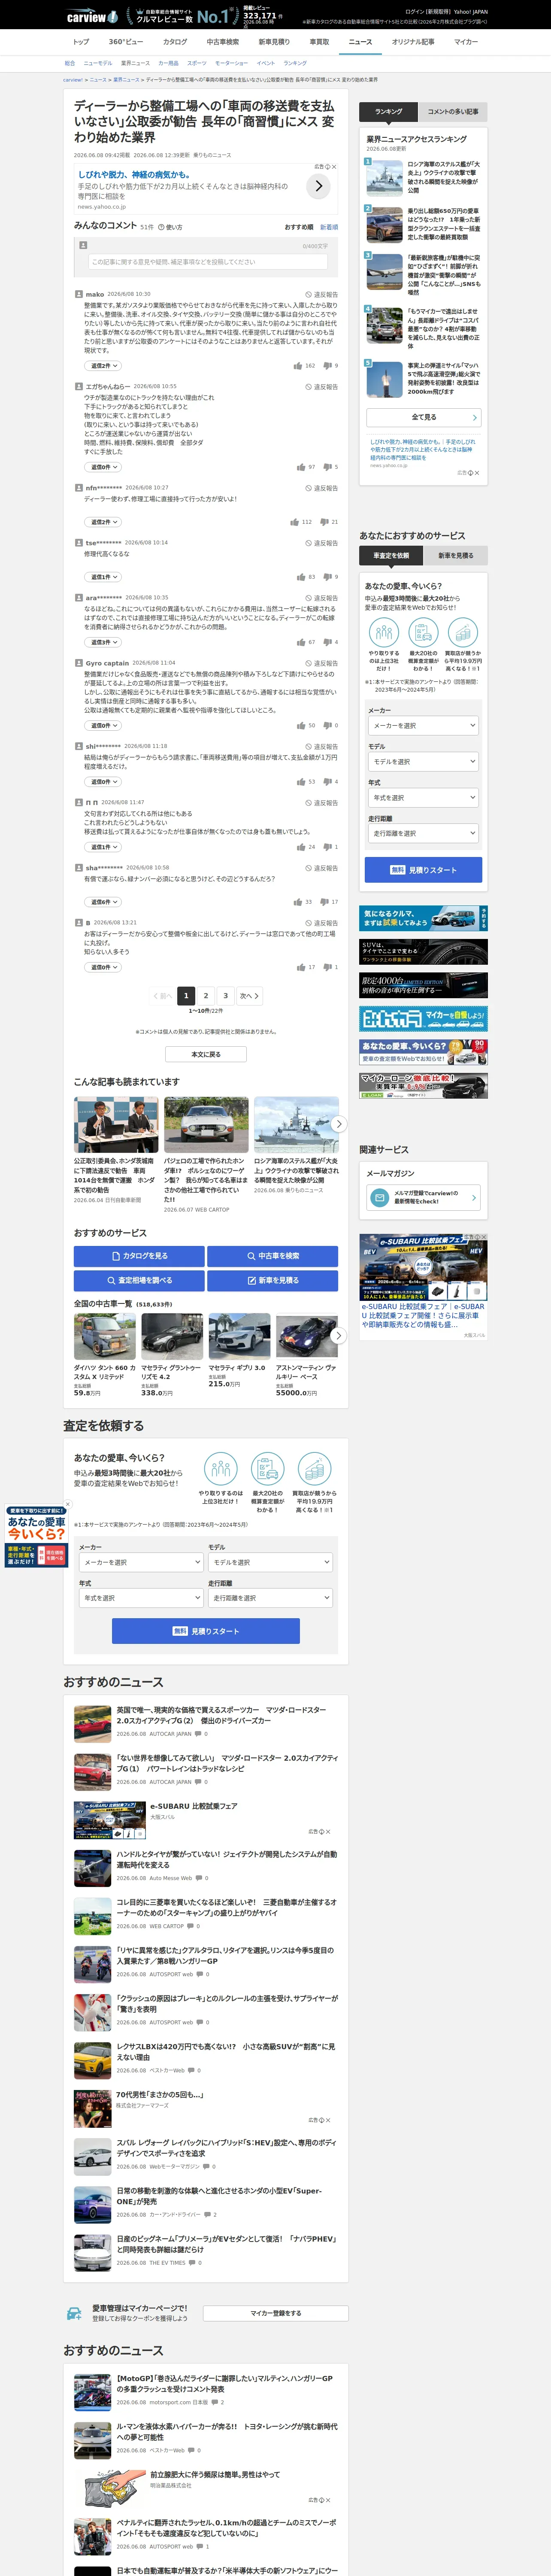Open メーカーを選択 dropdown in あなたにおすすめのサービス panel

(x=423, y=726)
